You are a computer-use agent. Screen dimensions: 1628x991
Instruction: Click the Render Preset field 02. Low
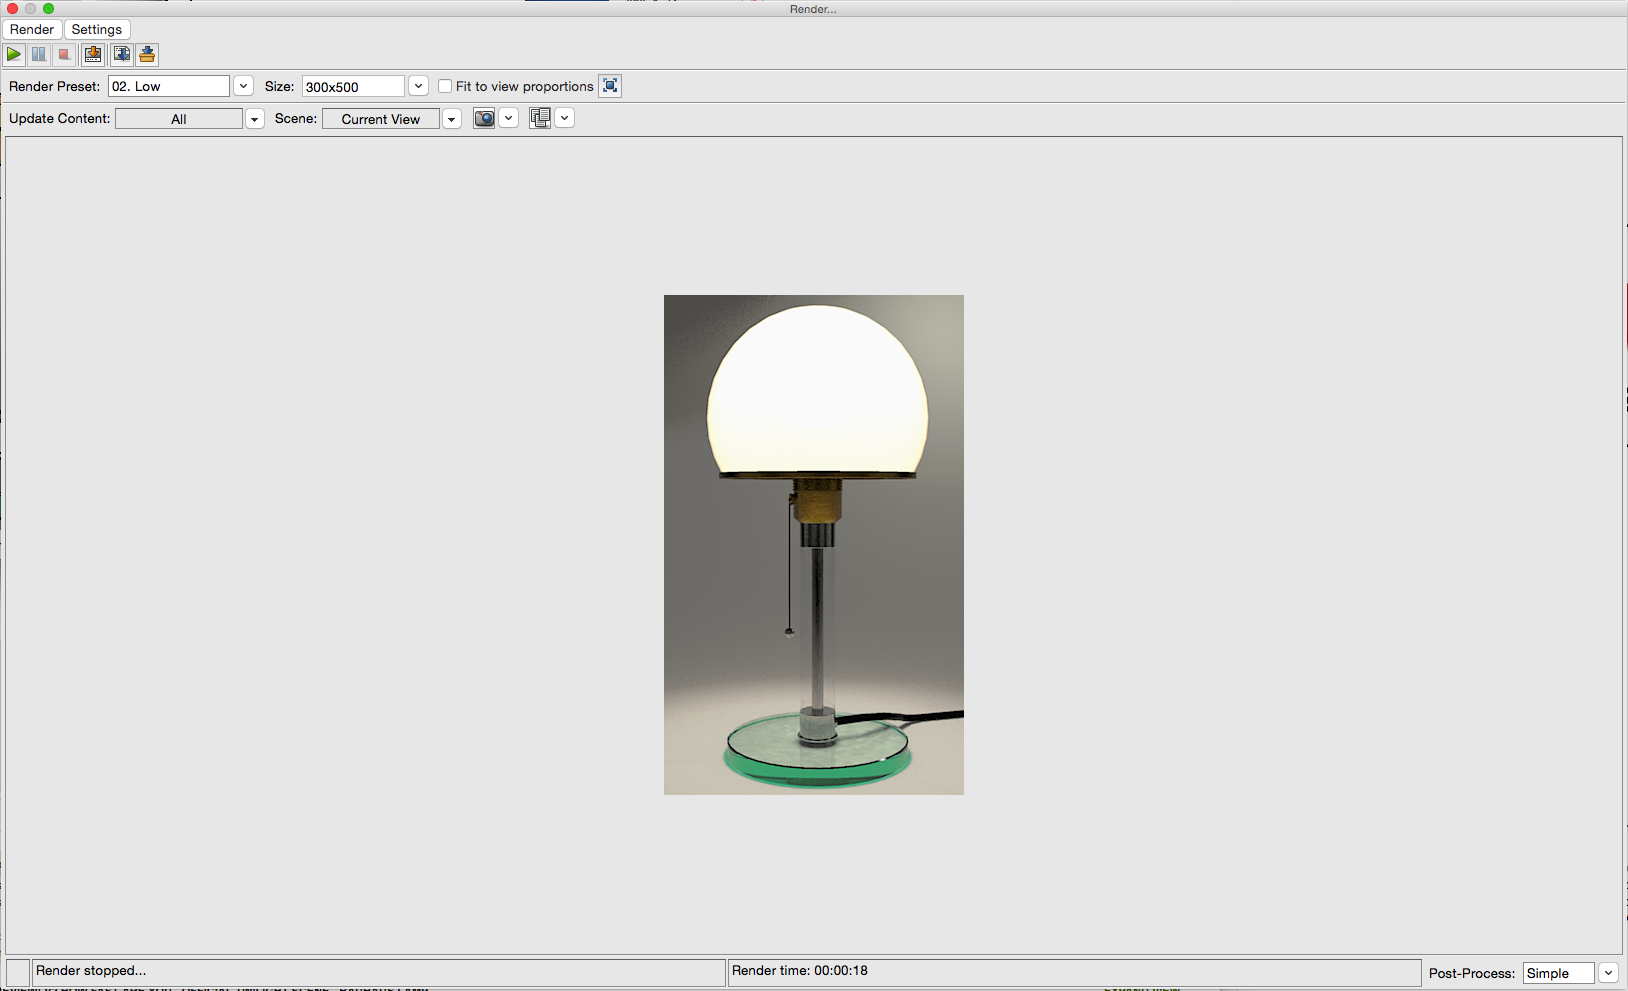[x=169, y=86]
